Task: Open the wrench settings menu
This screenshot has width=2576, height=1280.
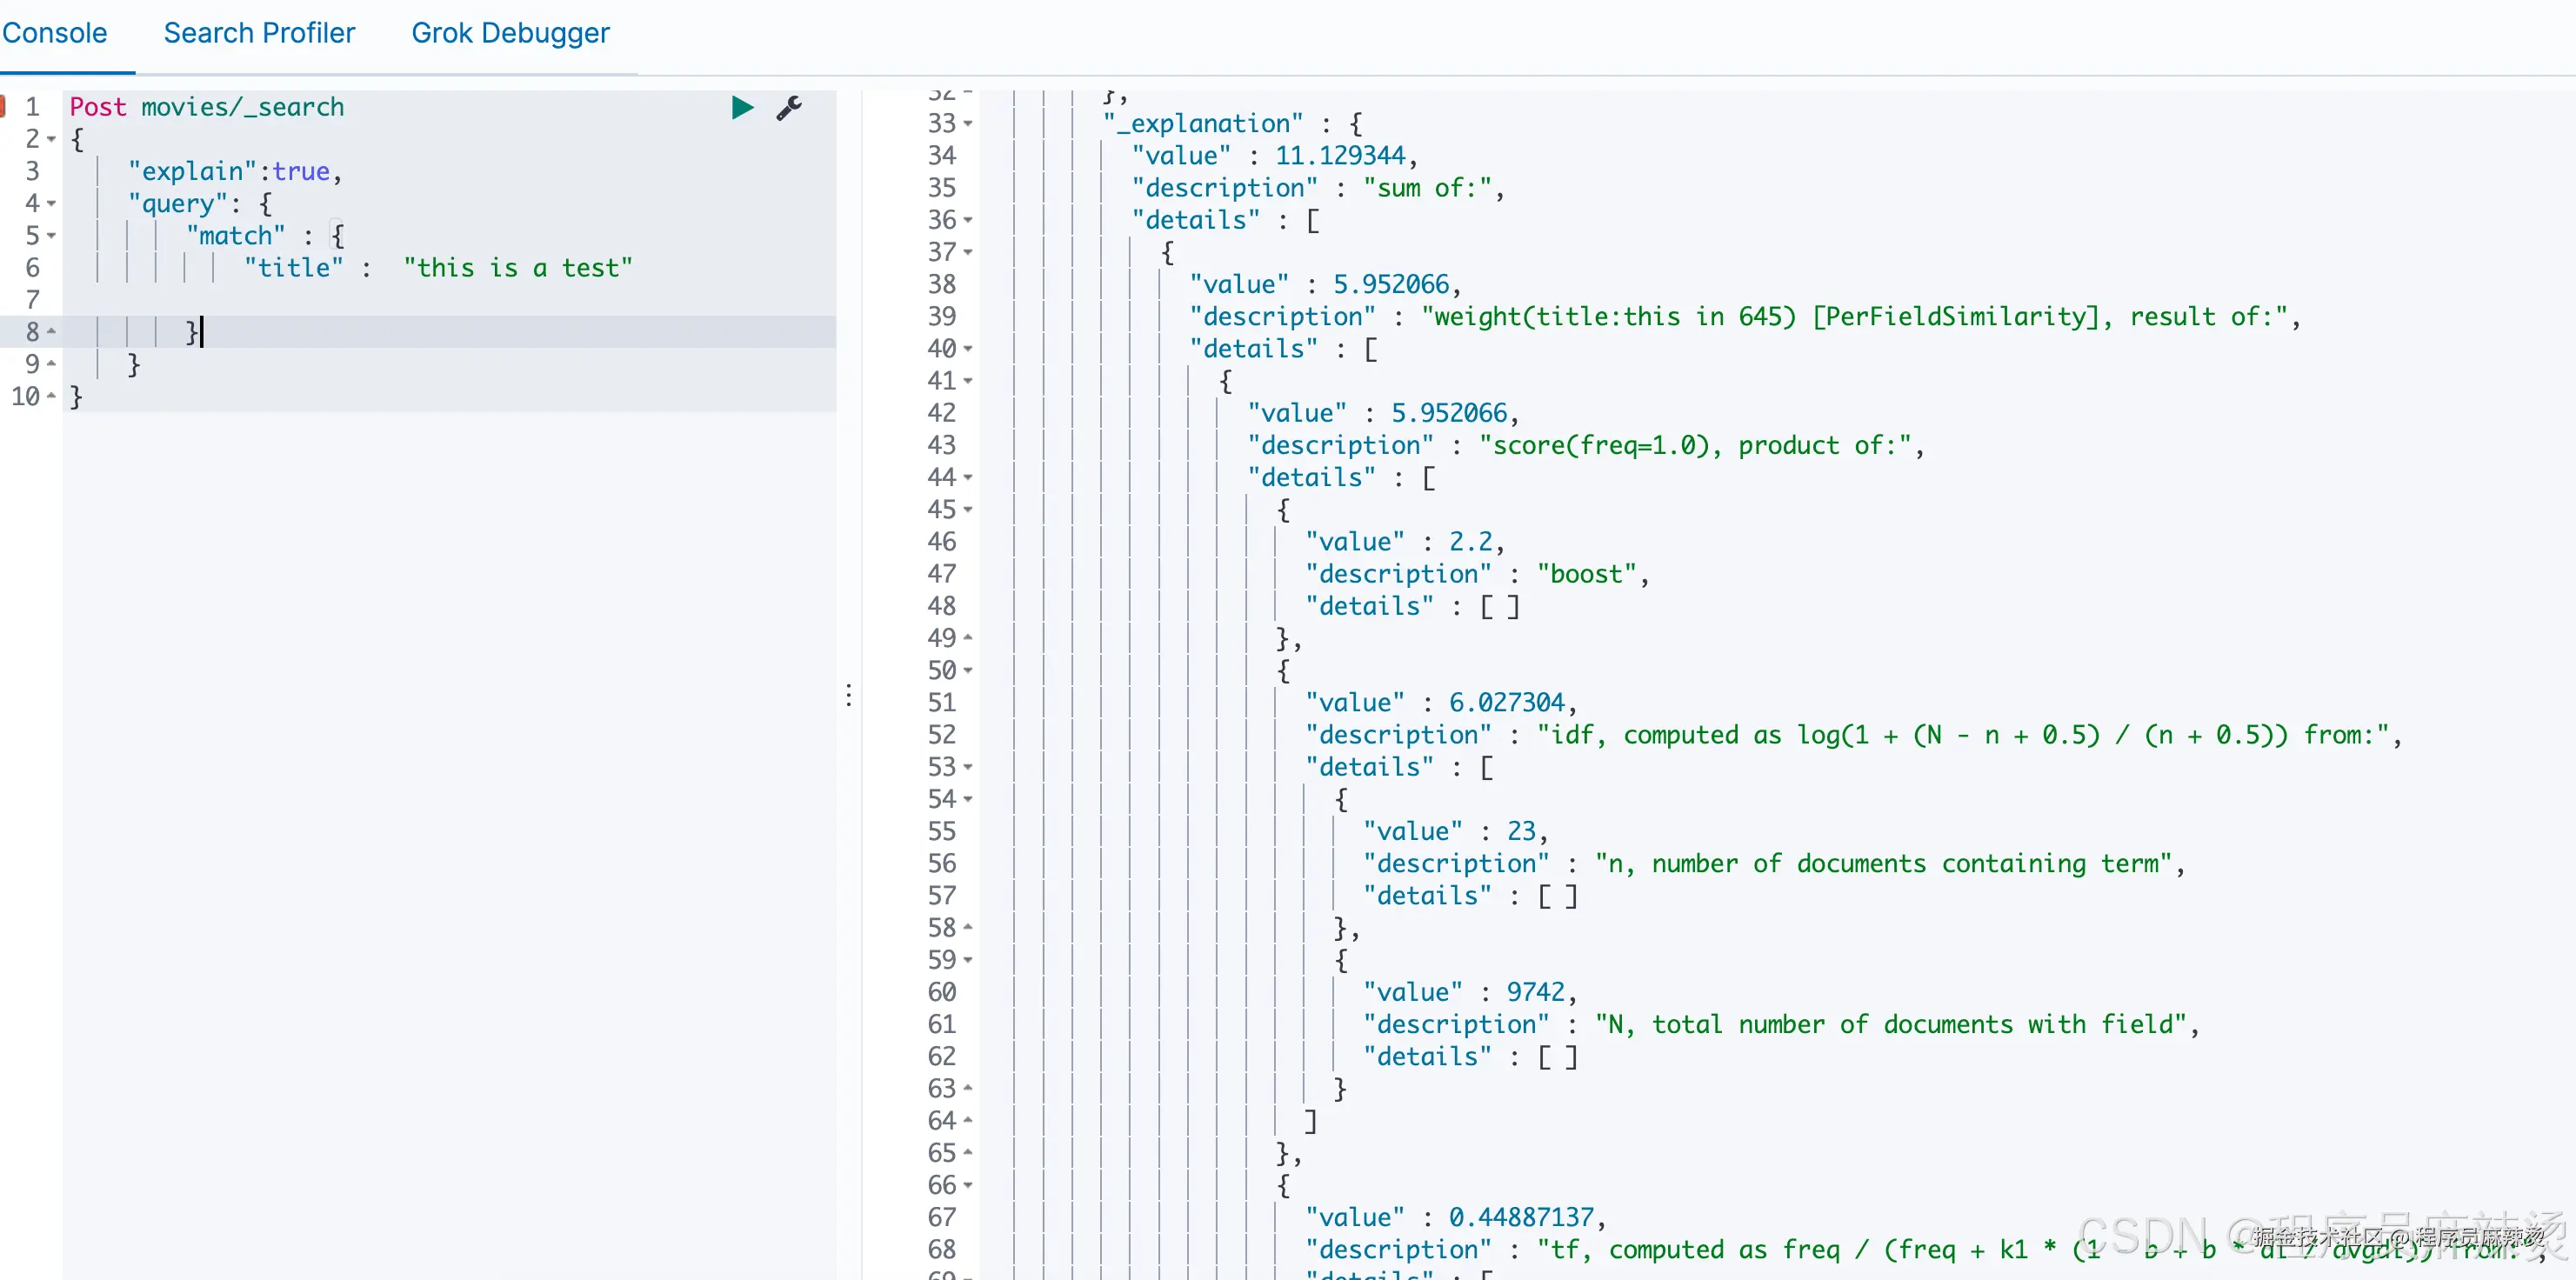Action: pyautogui.click(x=789, y=108)
